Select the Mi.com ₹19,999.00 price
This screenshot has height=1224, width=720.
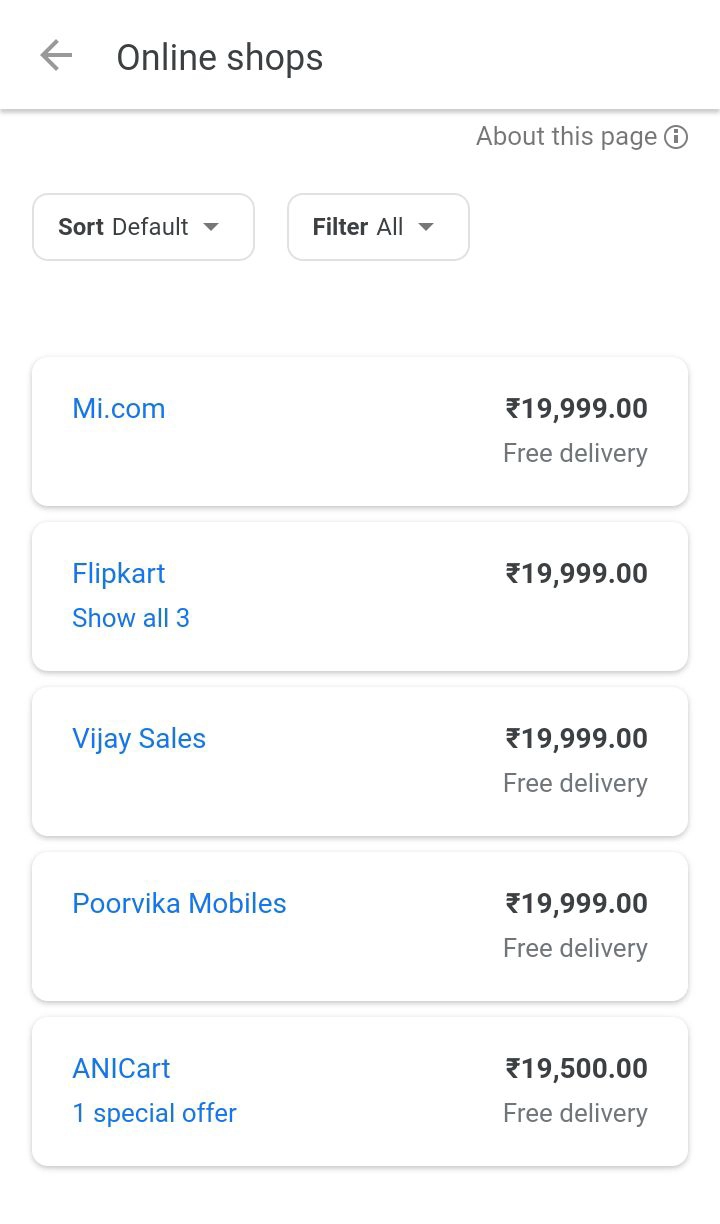(x=576, y=408)
